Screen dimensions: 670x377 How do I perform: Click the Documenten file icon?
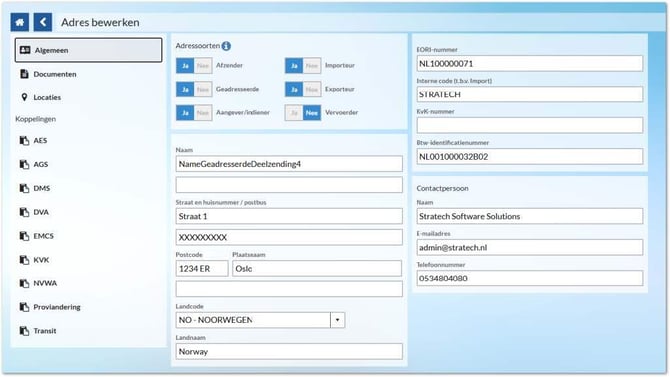(x=24, y=74)
